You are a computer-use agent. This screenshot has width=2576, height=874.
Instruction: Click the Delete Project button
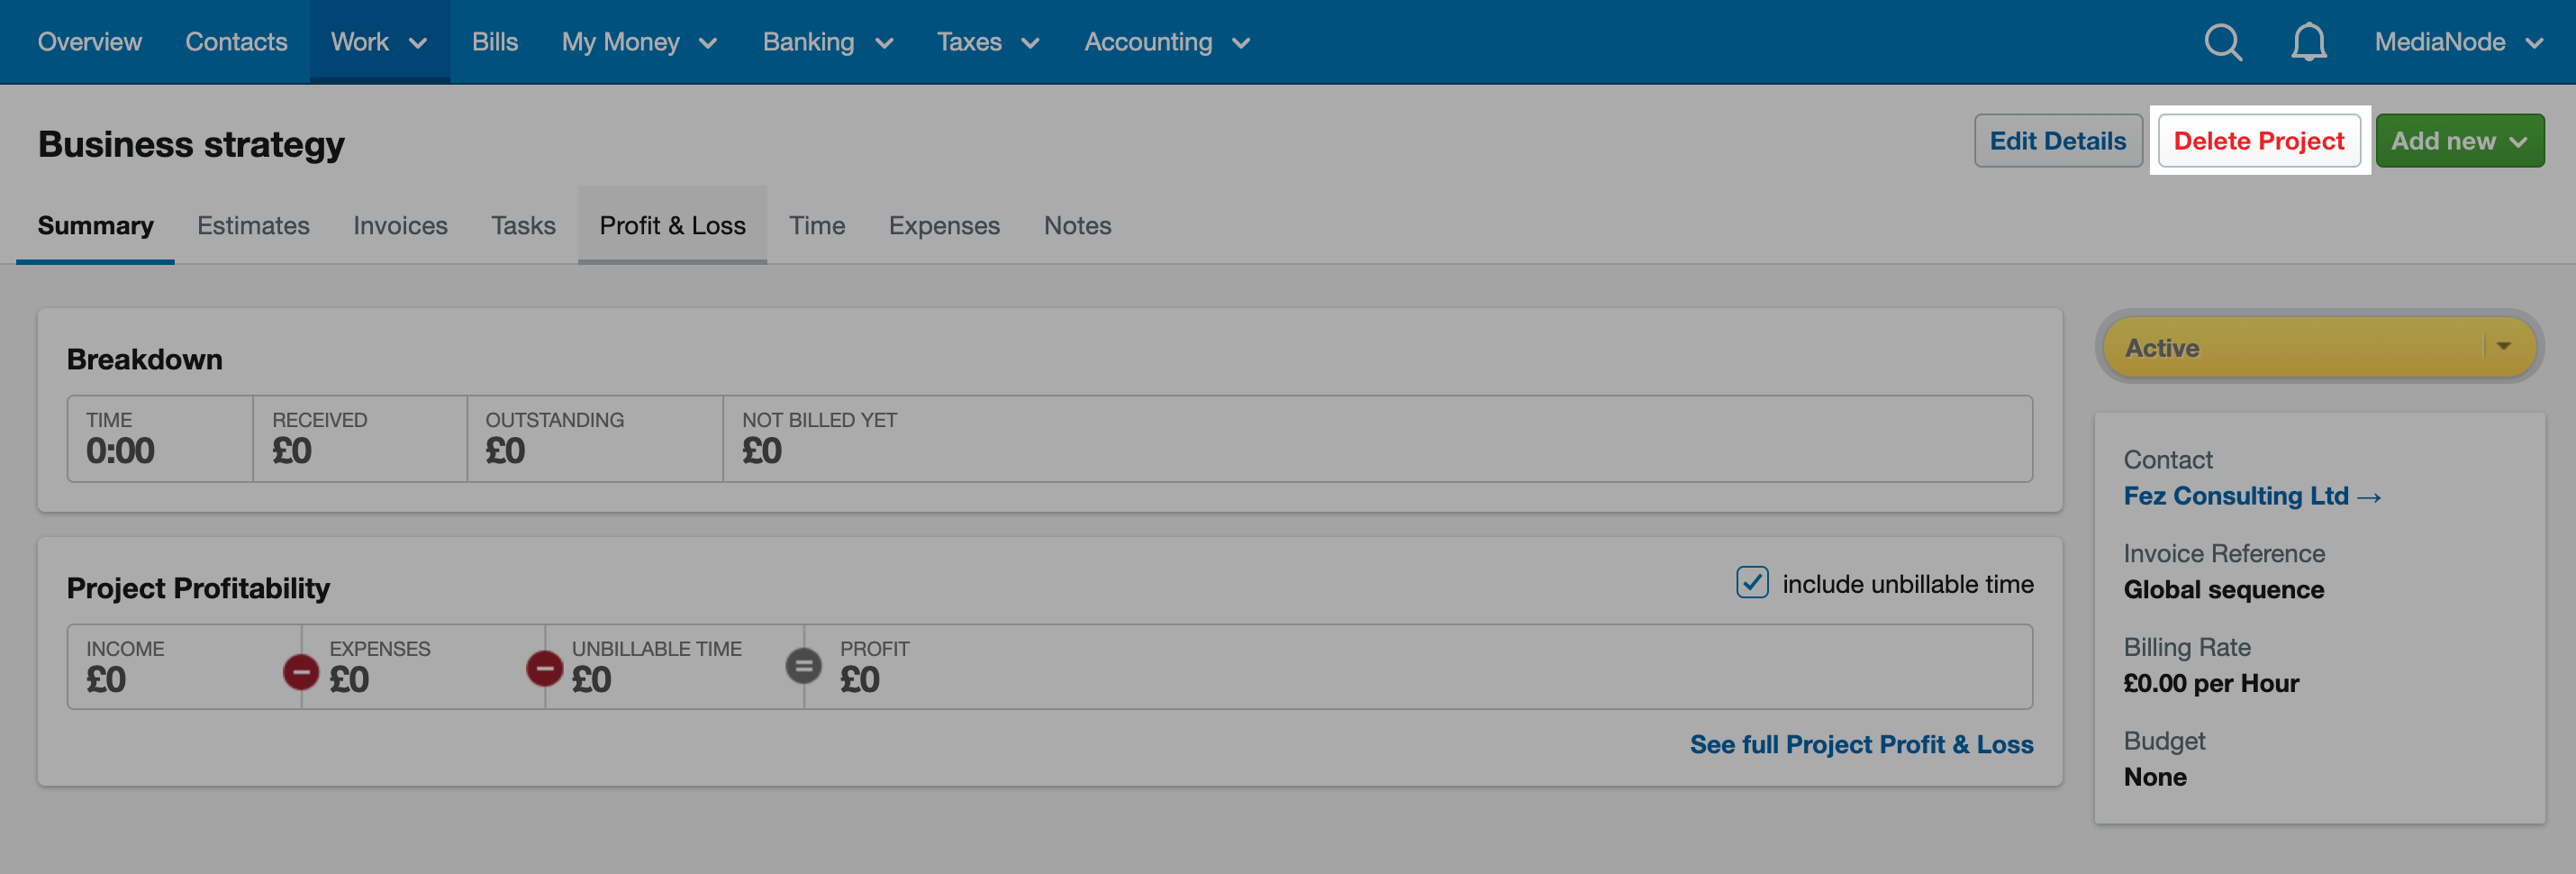click(x=2258, y=141)
